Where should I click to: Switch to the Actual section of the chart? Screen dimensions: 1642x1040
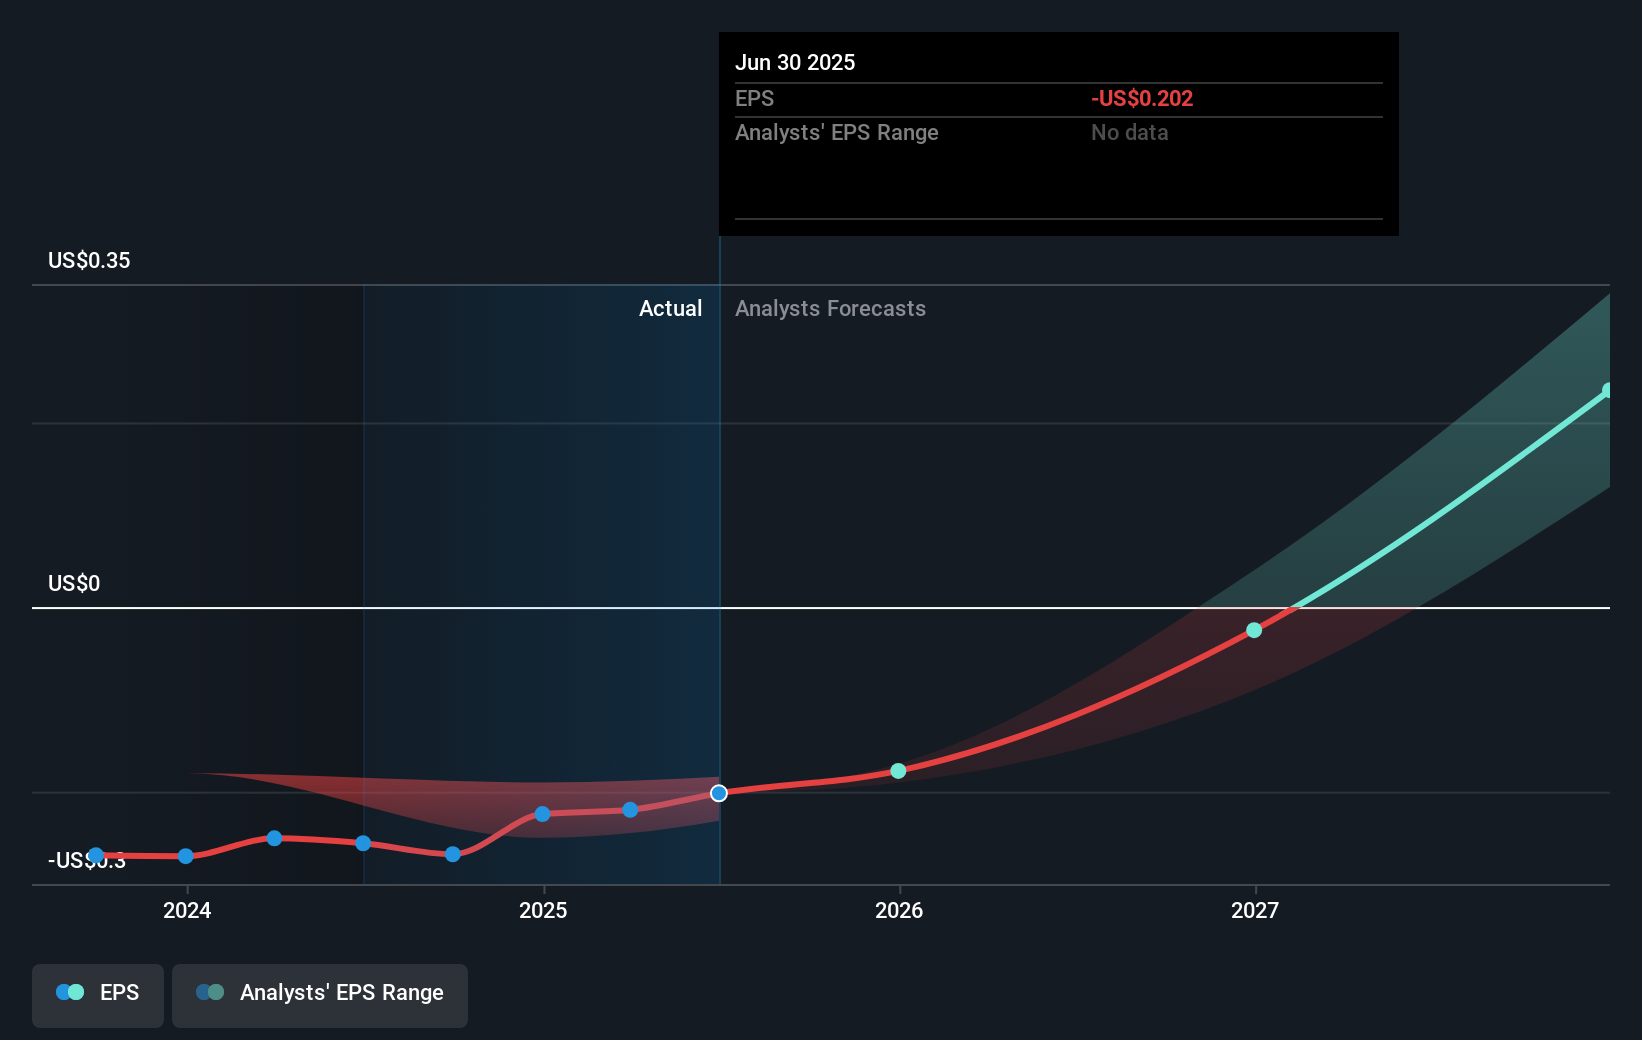pyautogui.click(x=670, y=309)
